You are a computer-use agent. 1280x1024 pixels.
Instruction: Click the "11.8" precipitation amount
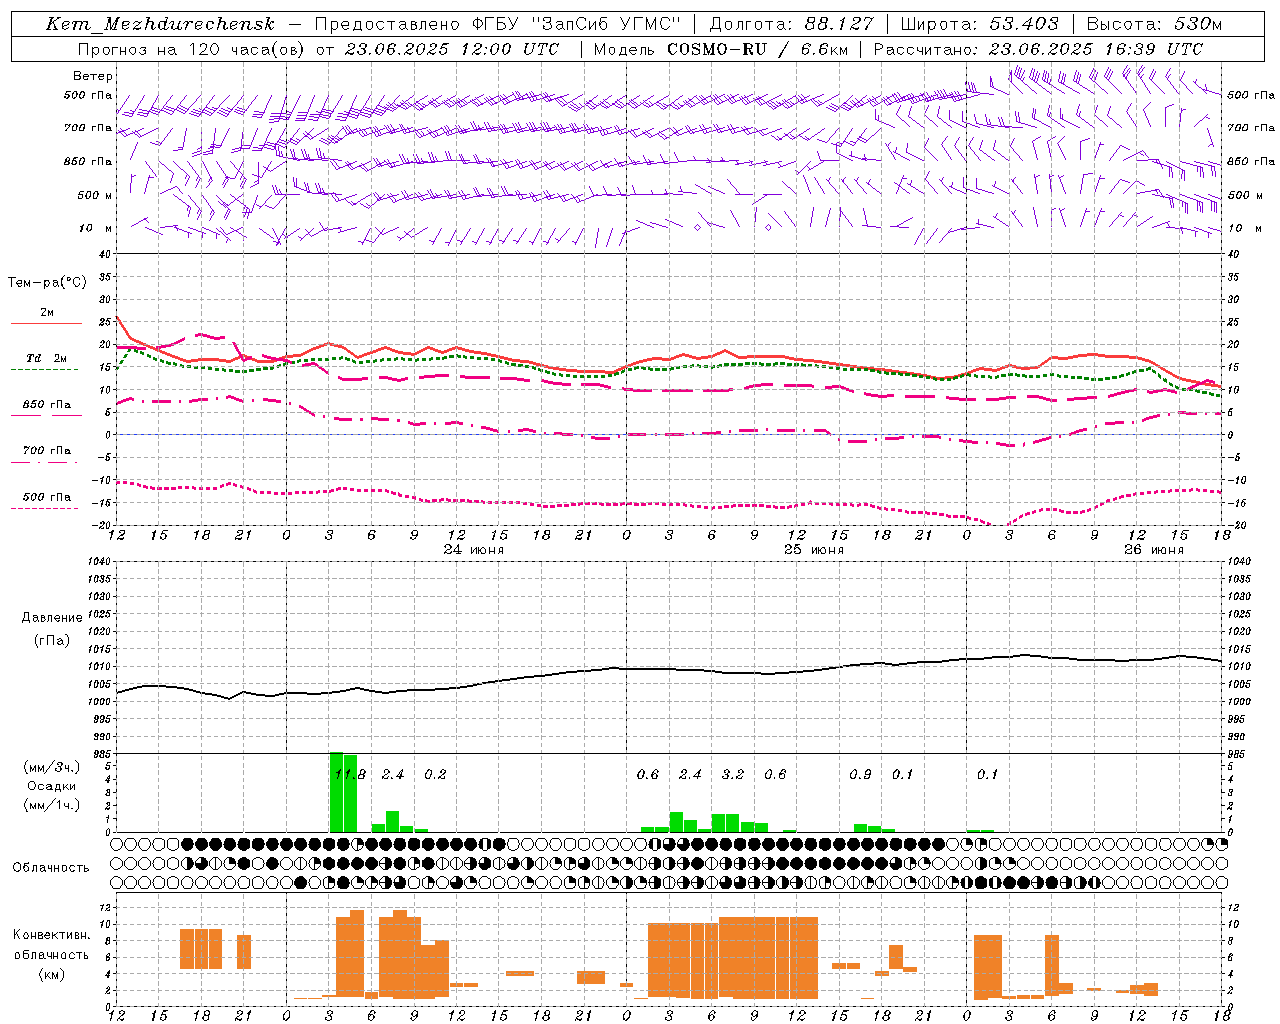point(350,774)
